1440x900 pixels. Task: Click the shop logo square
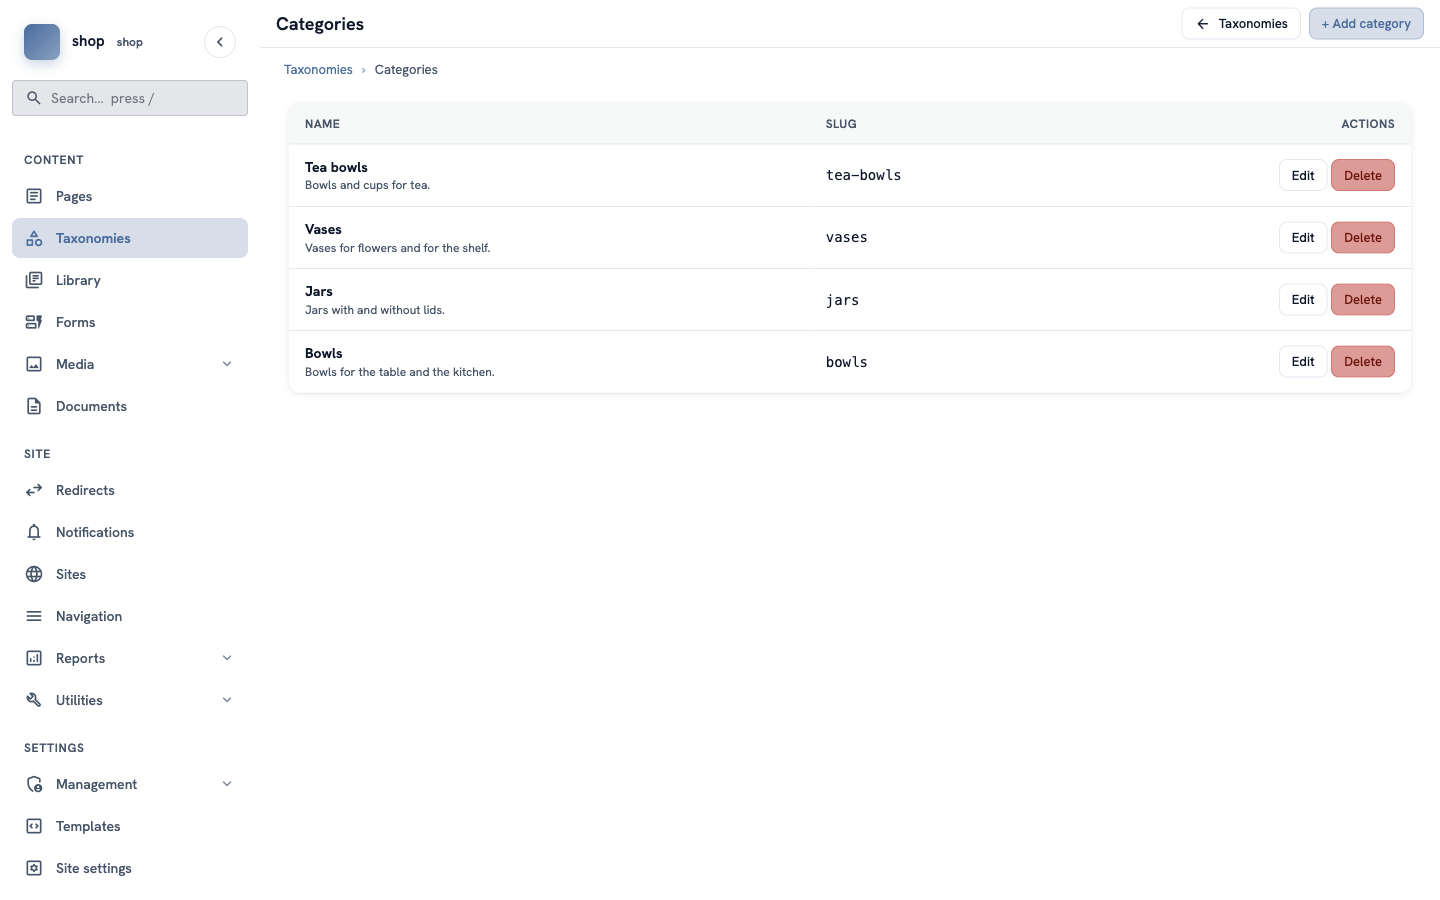tap(42, 42)
